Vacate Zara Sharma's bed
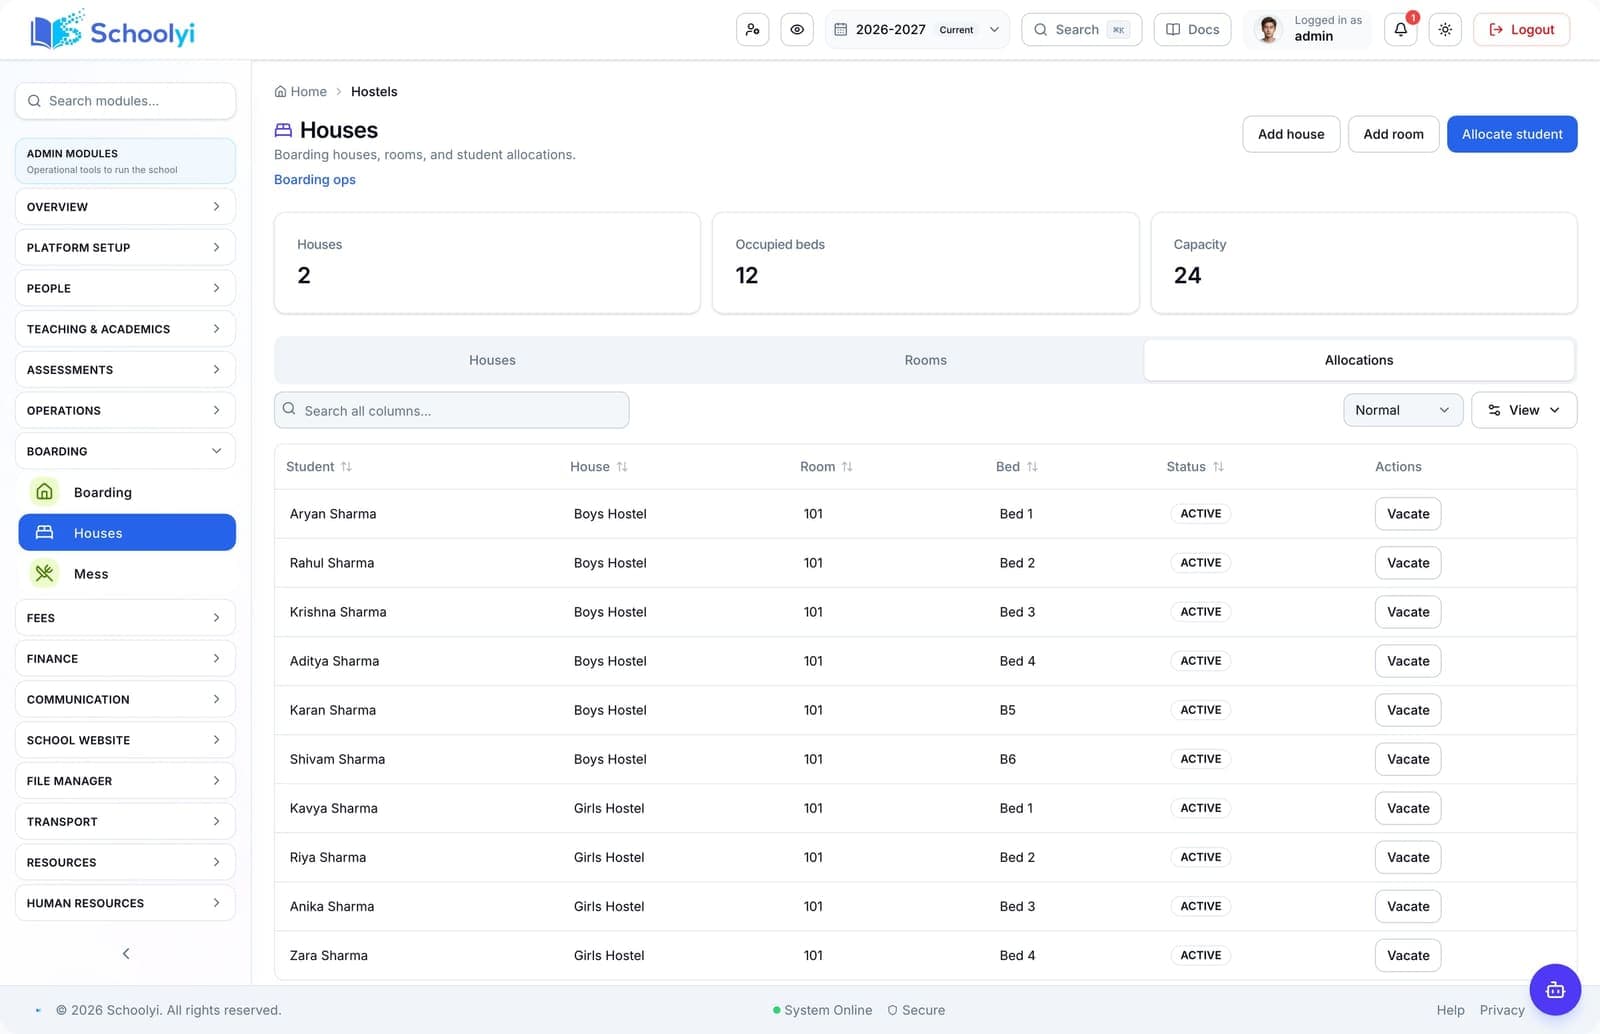Image resolution: width=1600 pixels, height=1034 pixels. [1408, 956]
